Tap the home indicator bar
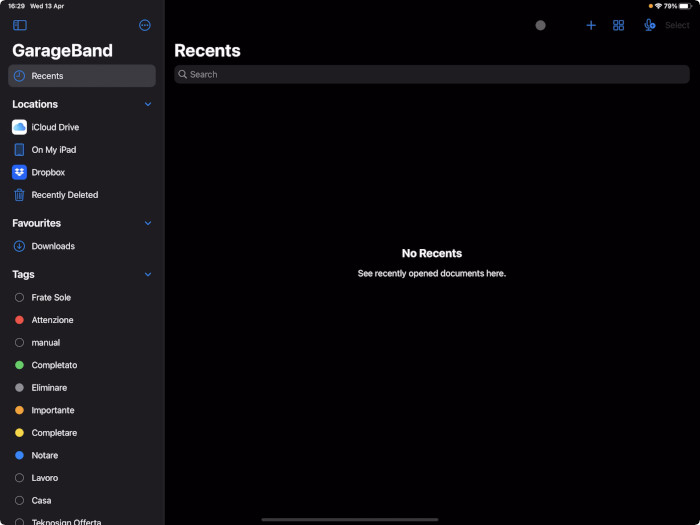Screen dimensions: 700x525 click(x=350, y=520)
